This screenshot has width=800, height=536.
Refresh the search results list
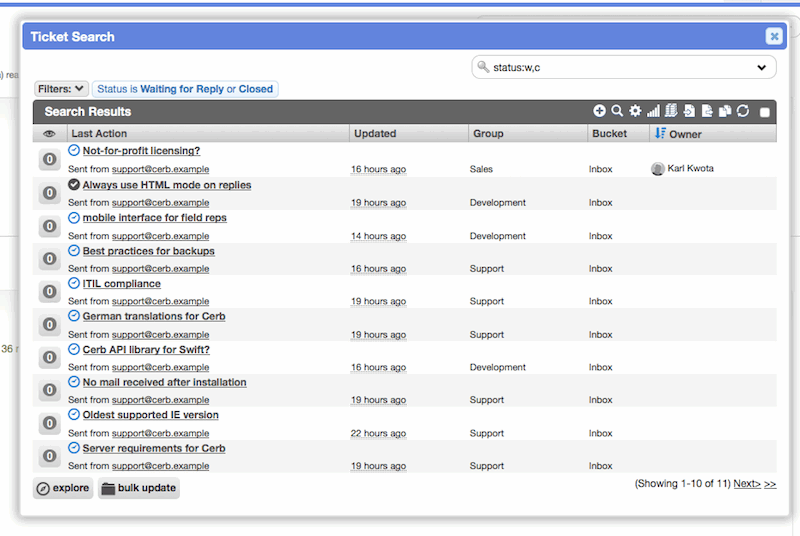coord(743,111)
